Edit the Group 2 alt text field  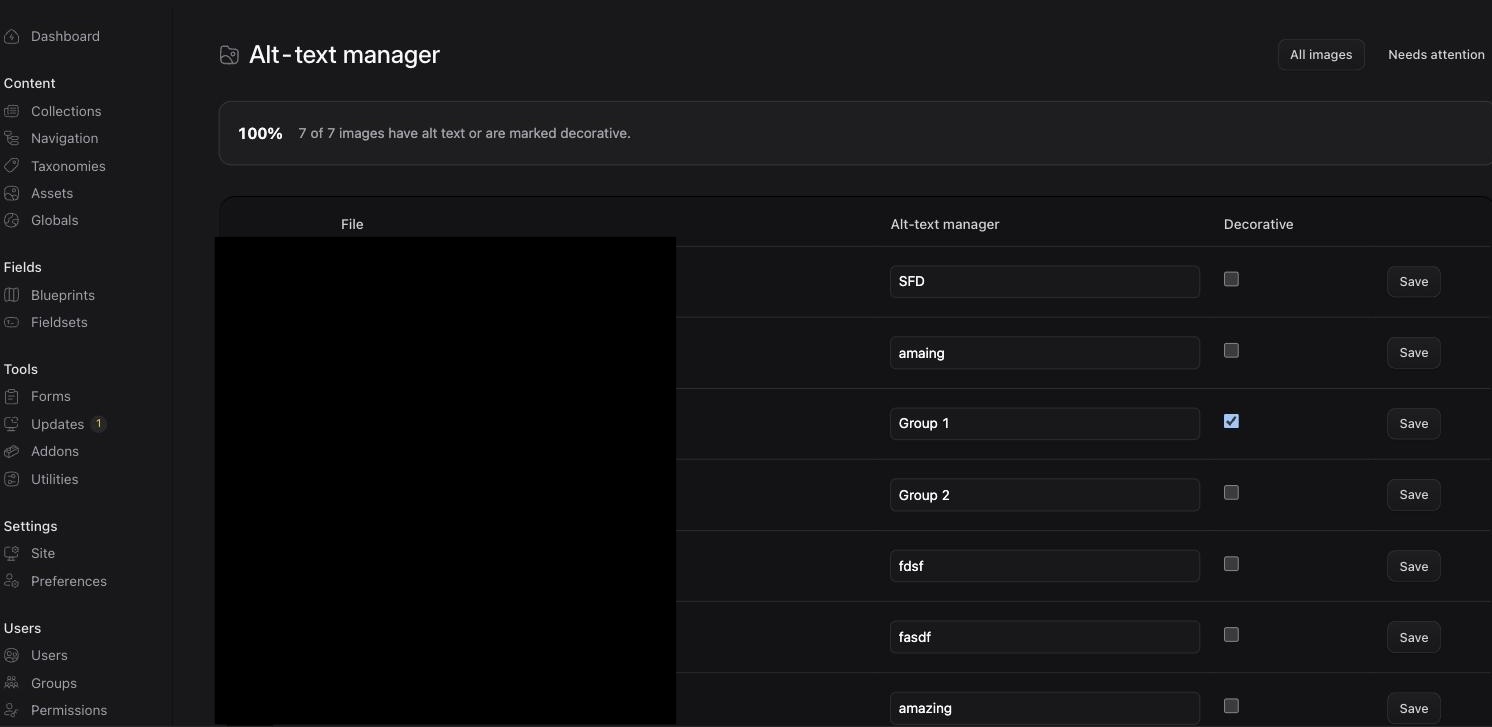[1045, 495]
